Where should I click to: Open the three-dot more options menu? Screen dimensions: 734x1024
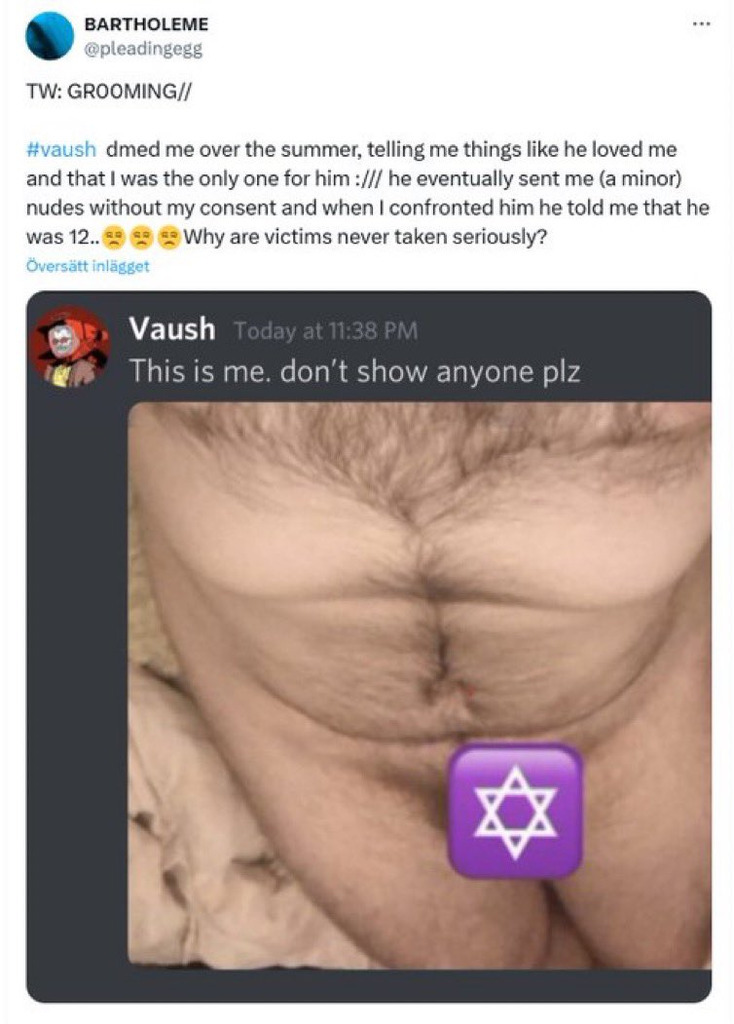[x=701, y=24]
